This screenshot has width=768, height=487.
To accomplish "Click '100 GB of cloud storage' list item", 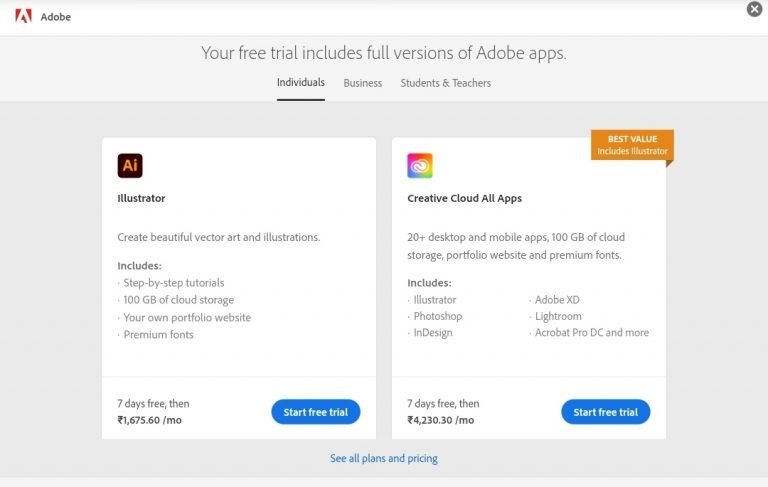I will pyautogui.click(x=179, y=300).
